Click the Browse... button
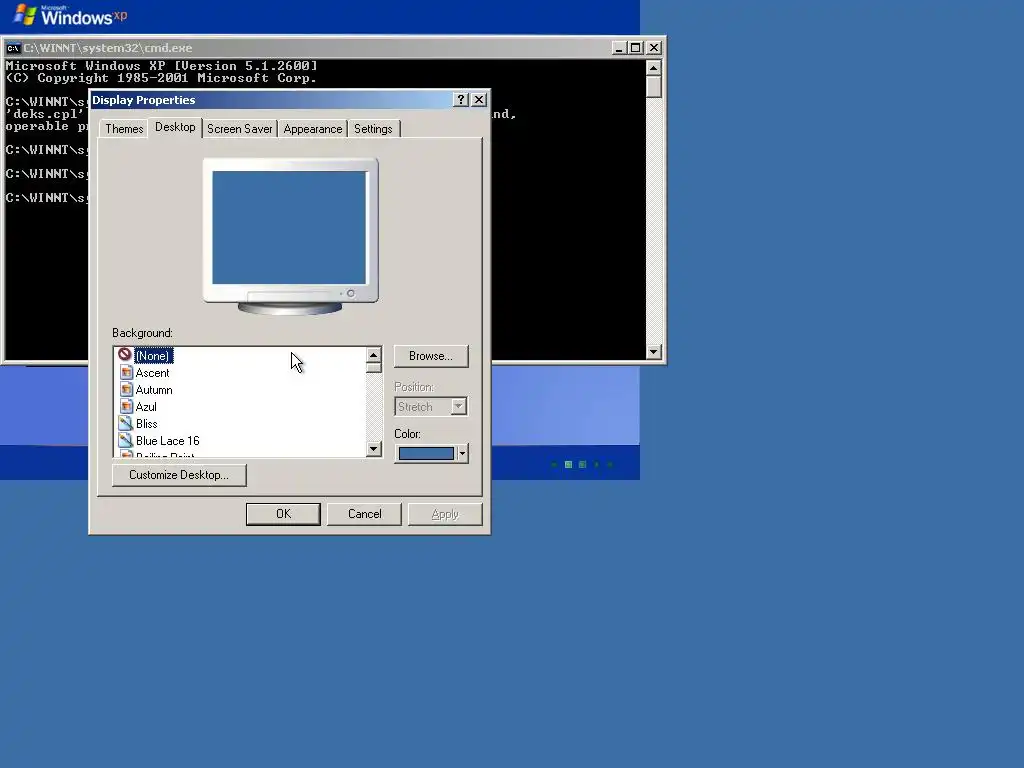Viewport: 1024px width, 768px height. pyautogui.click(x=431, y=356)
